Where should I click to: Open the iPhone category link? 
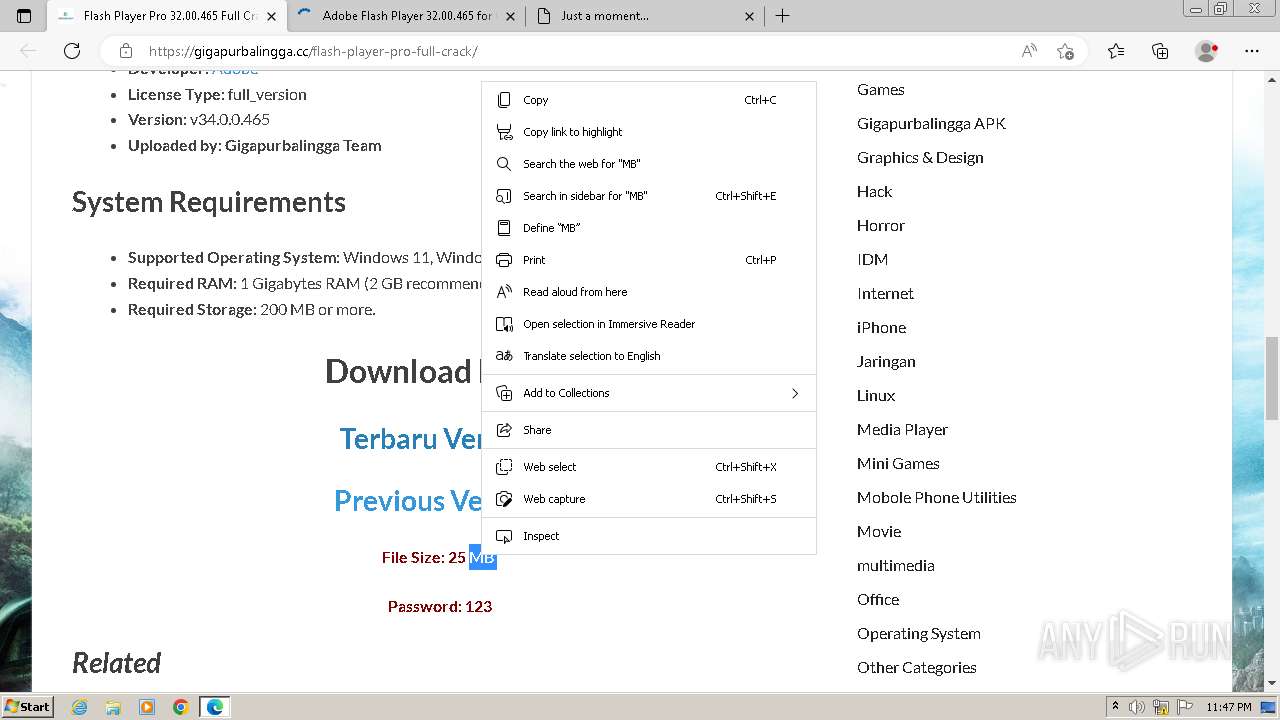coord(881,328)
